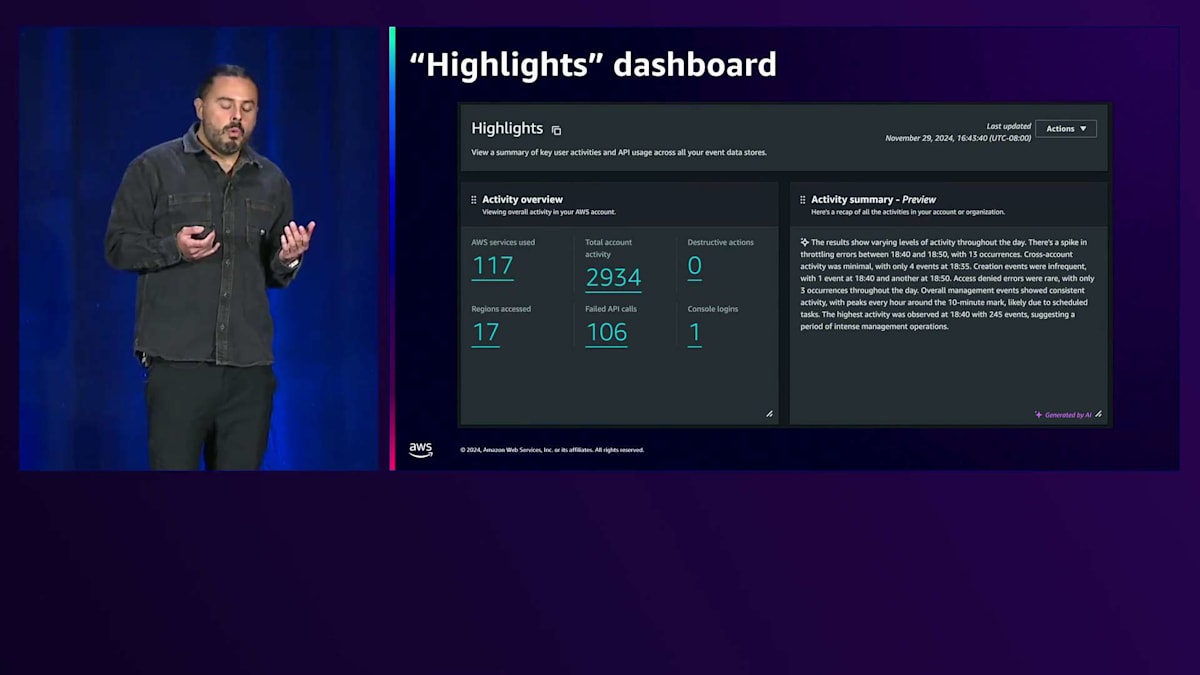The height and width of the screenshot is (675, 1200).
Task: Grab the Activity overview drag handle icon
Action: [474, 200]
